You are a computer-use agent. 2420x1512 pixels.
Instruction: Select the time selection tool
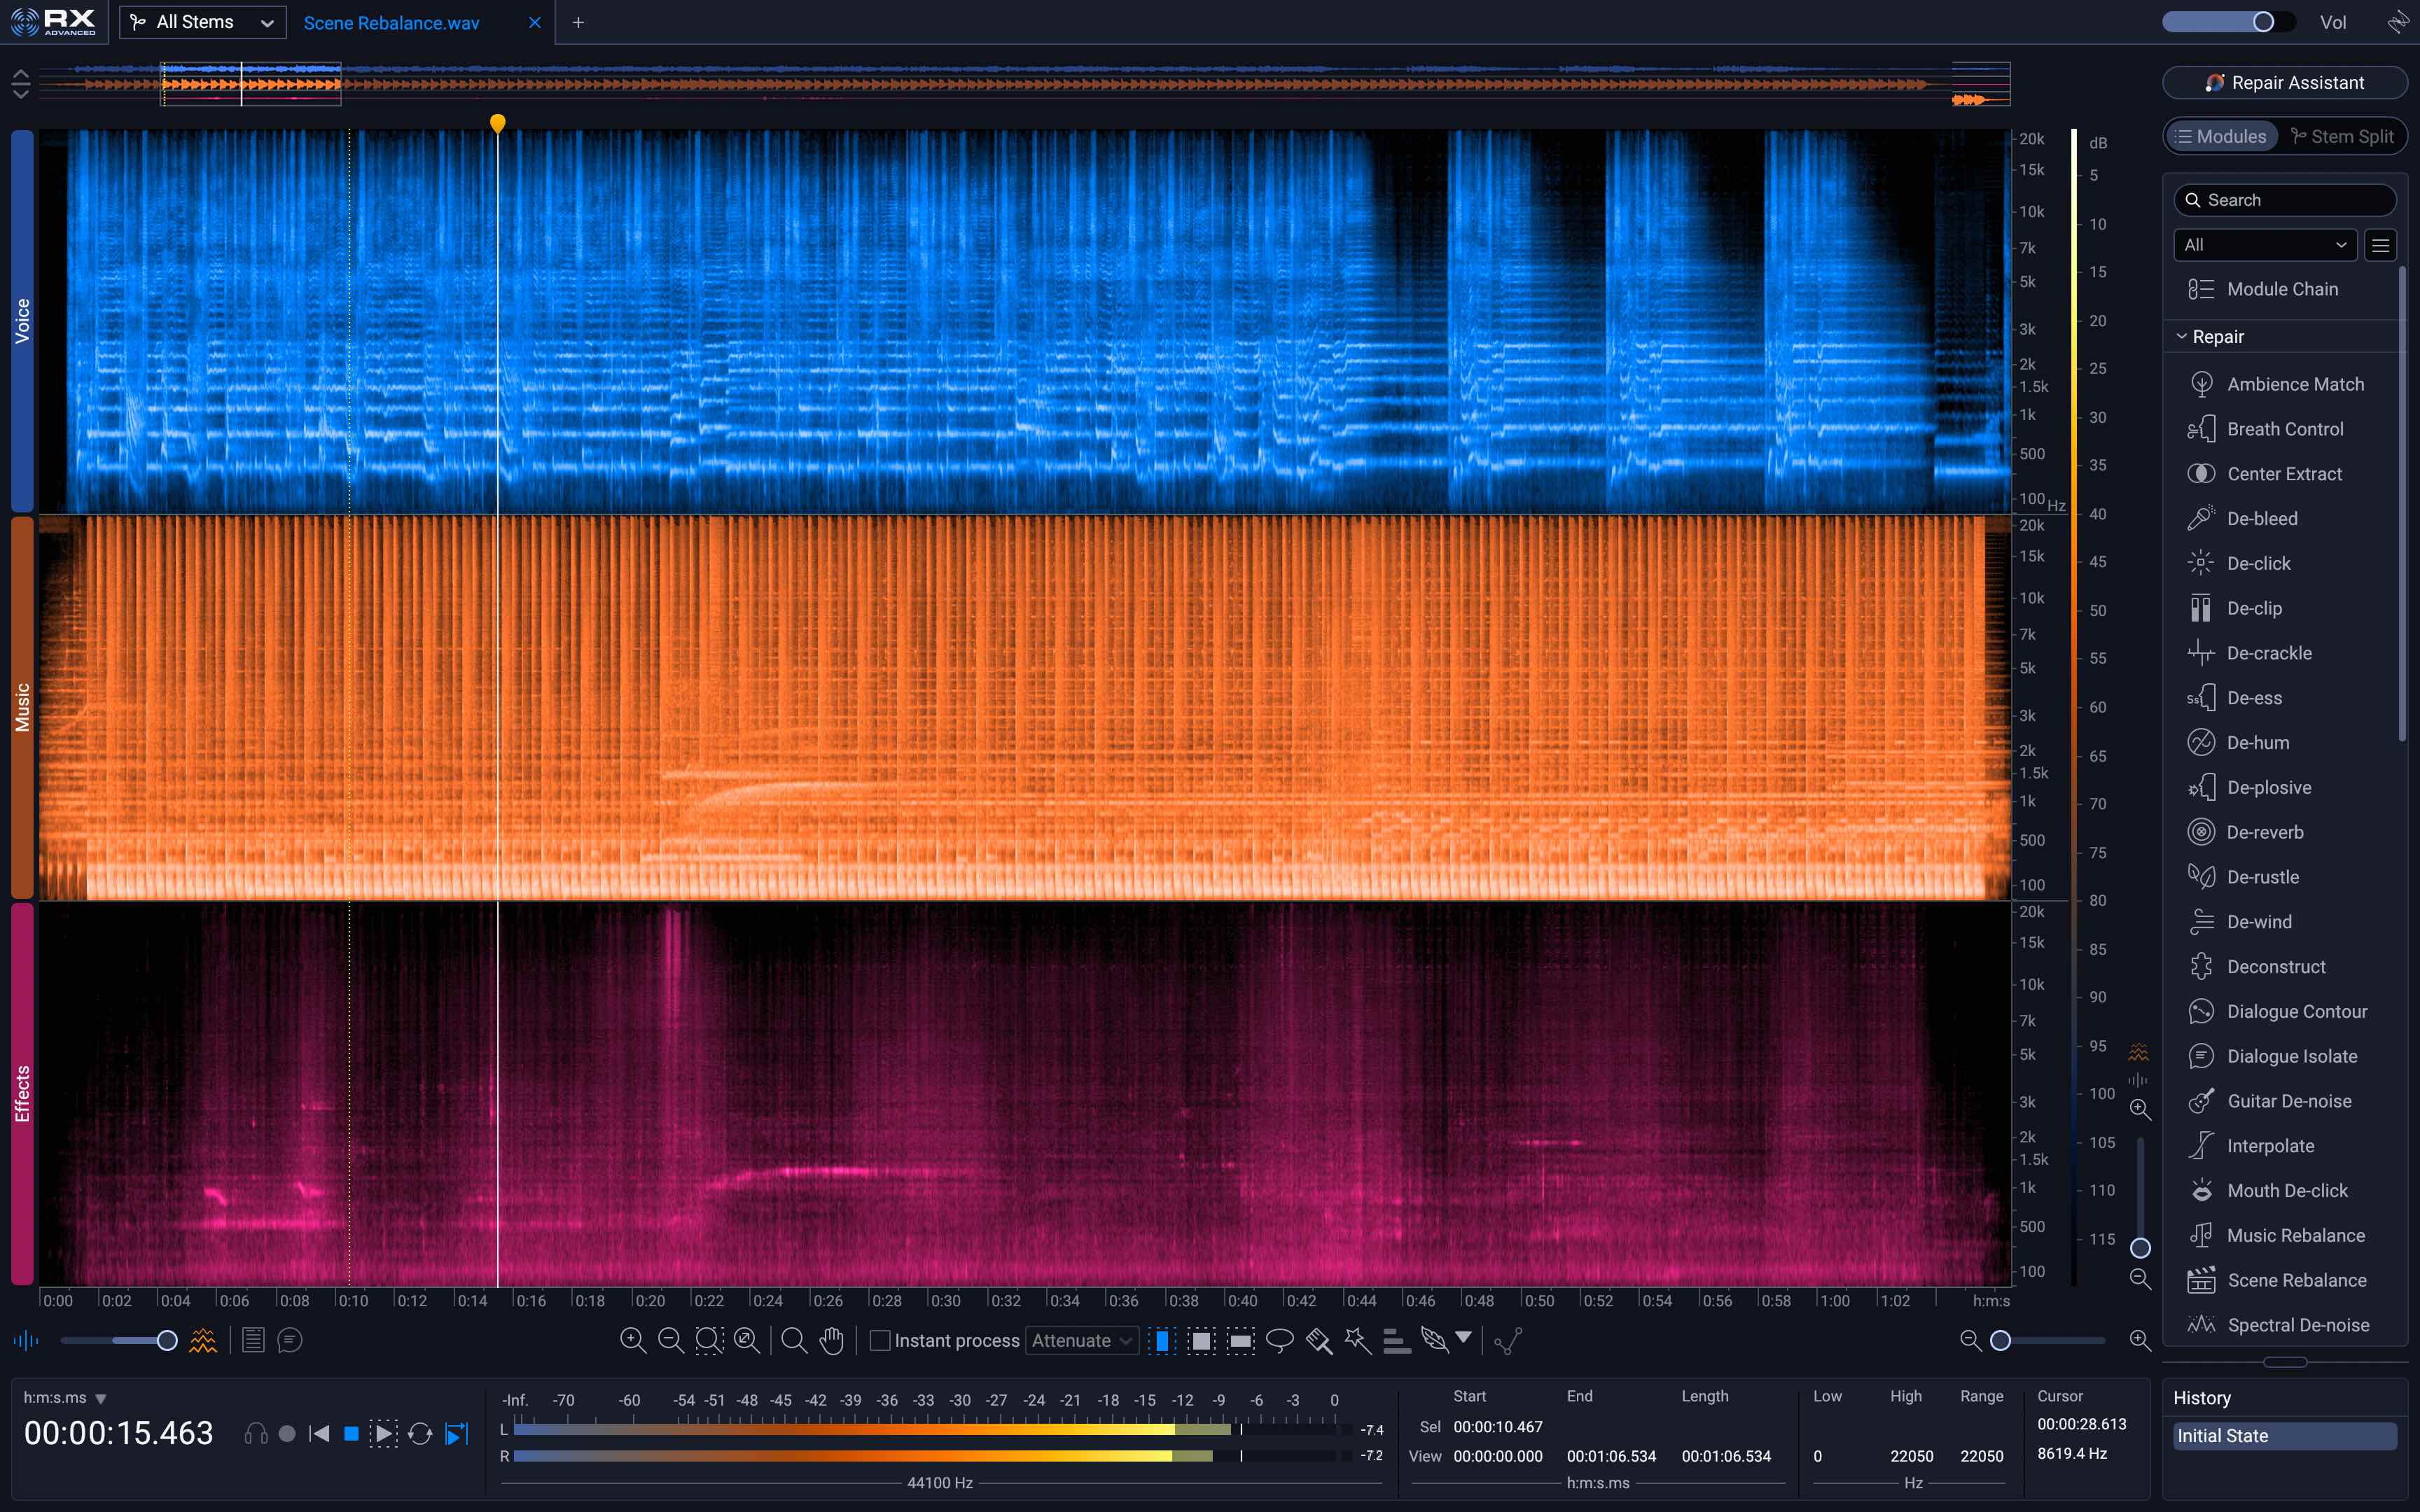point(1162,1340)
